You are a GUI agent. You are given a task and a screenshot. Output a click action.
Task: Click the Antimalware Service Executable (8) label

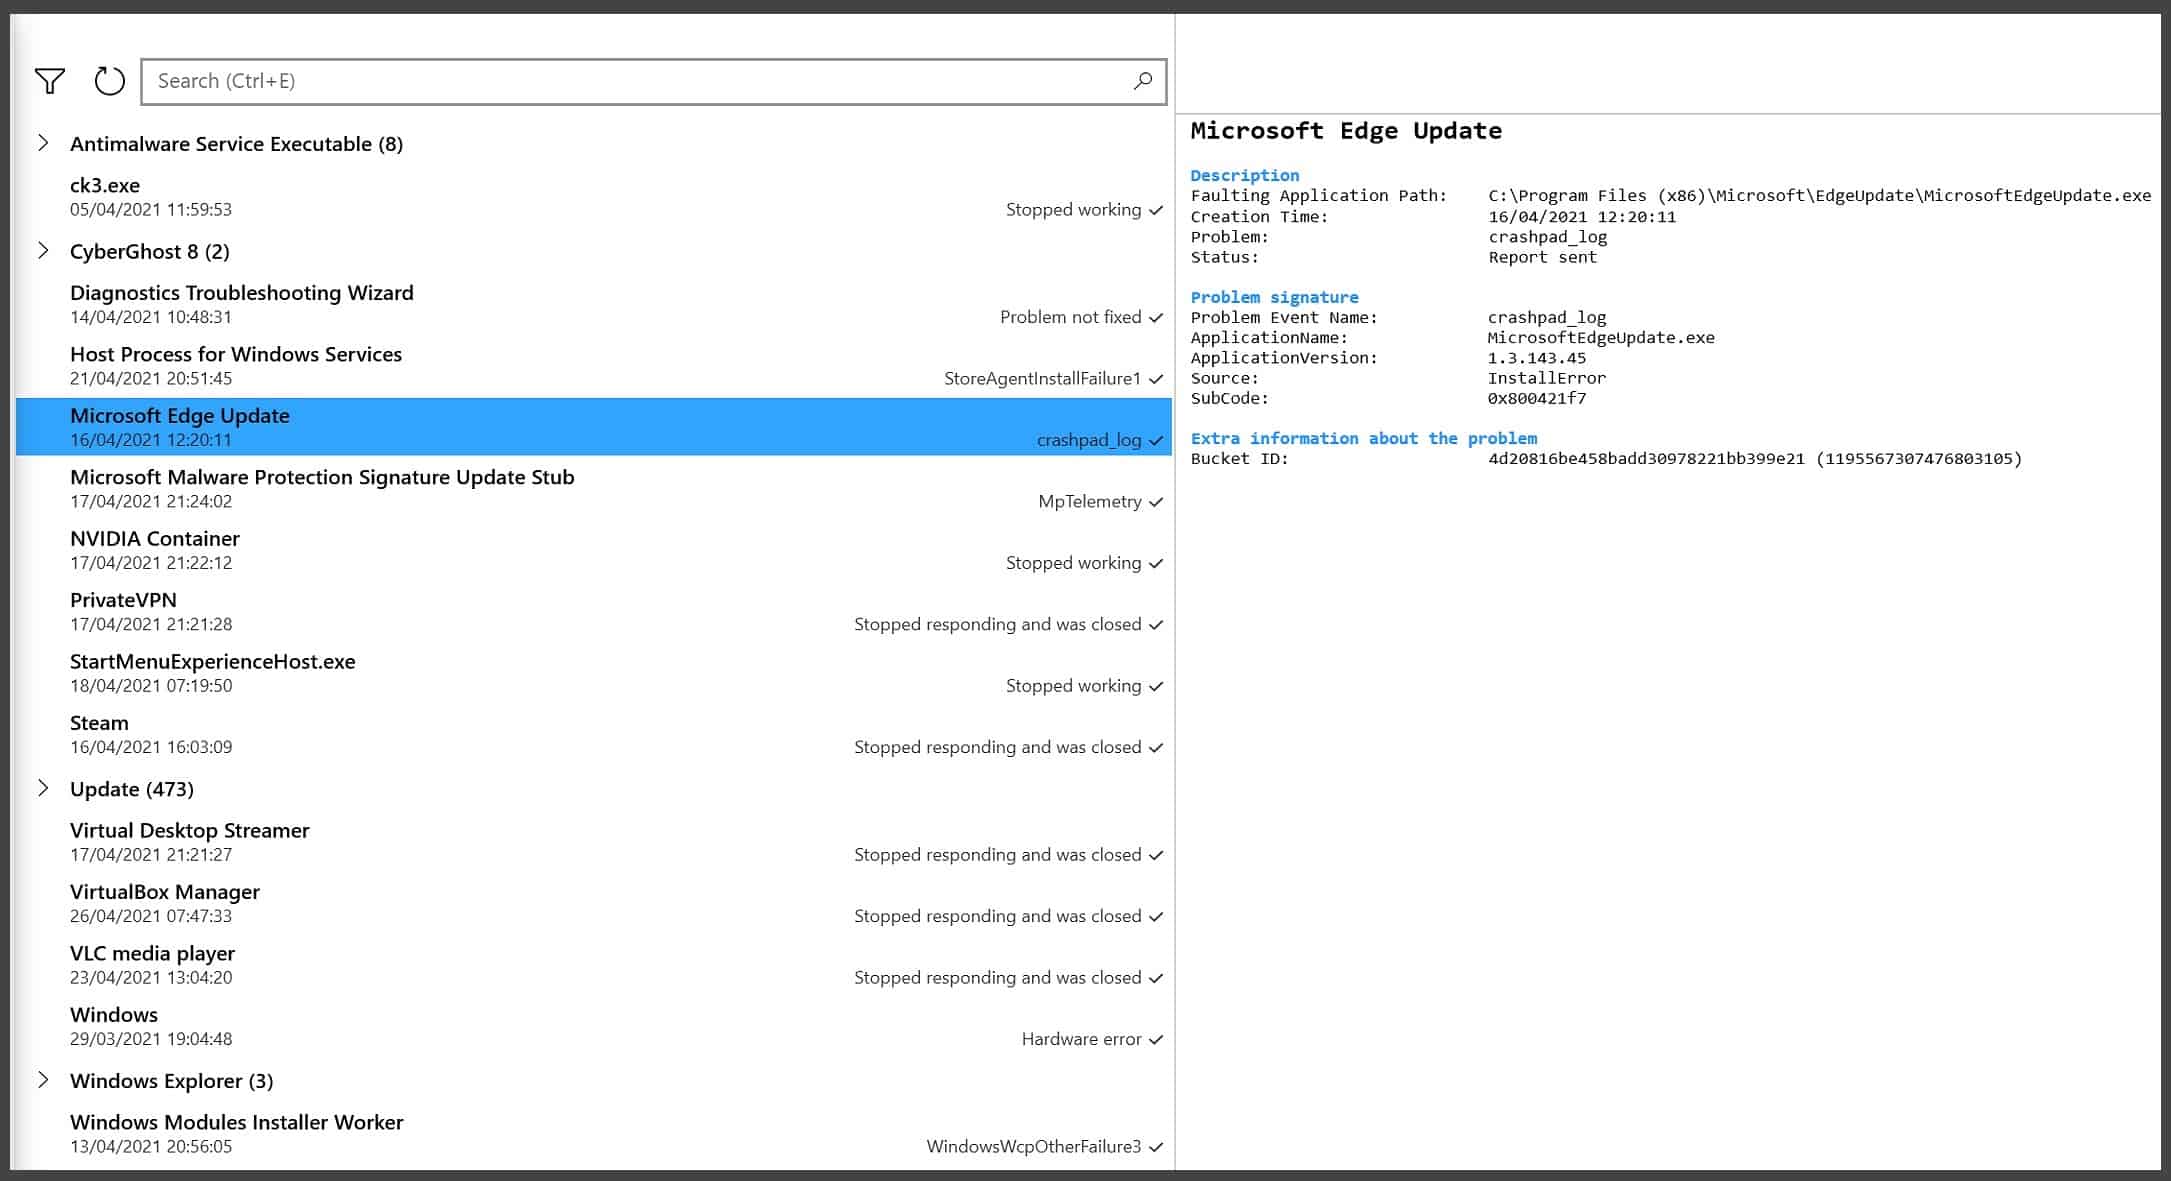tap(236, 144)
